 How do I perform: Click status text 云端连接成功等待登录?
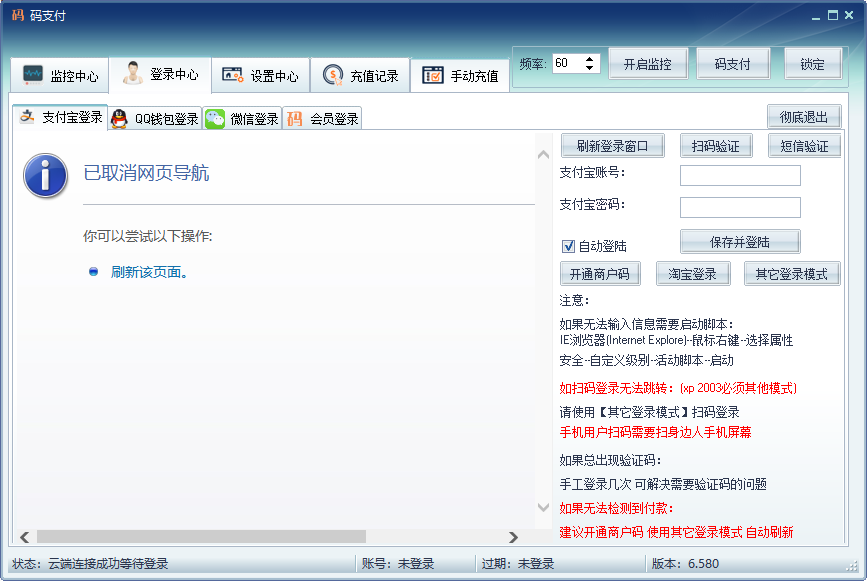pyautogui.click(x=108, y=564)
